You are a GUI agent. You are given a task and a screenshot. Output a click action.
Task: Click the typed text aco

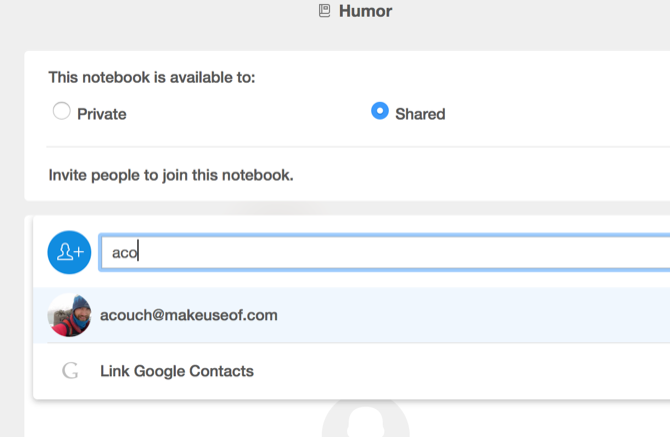[x=124, y=253]
